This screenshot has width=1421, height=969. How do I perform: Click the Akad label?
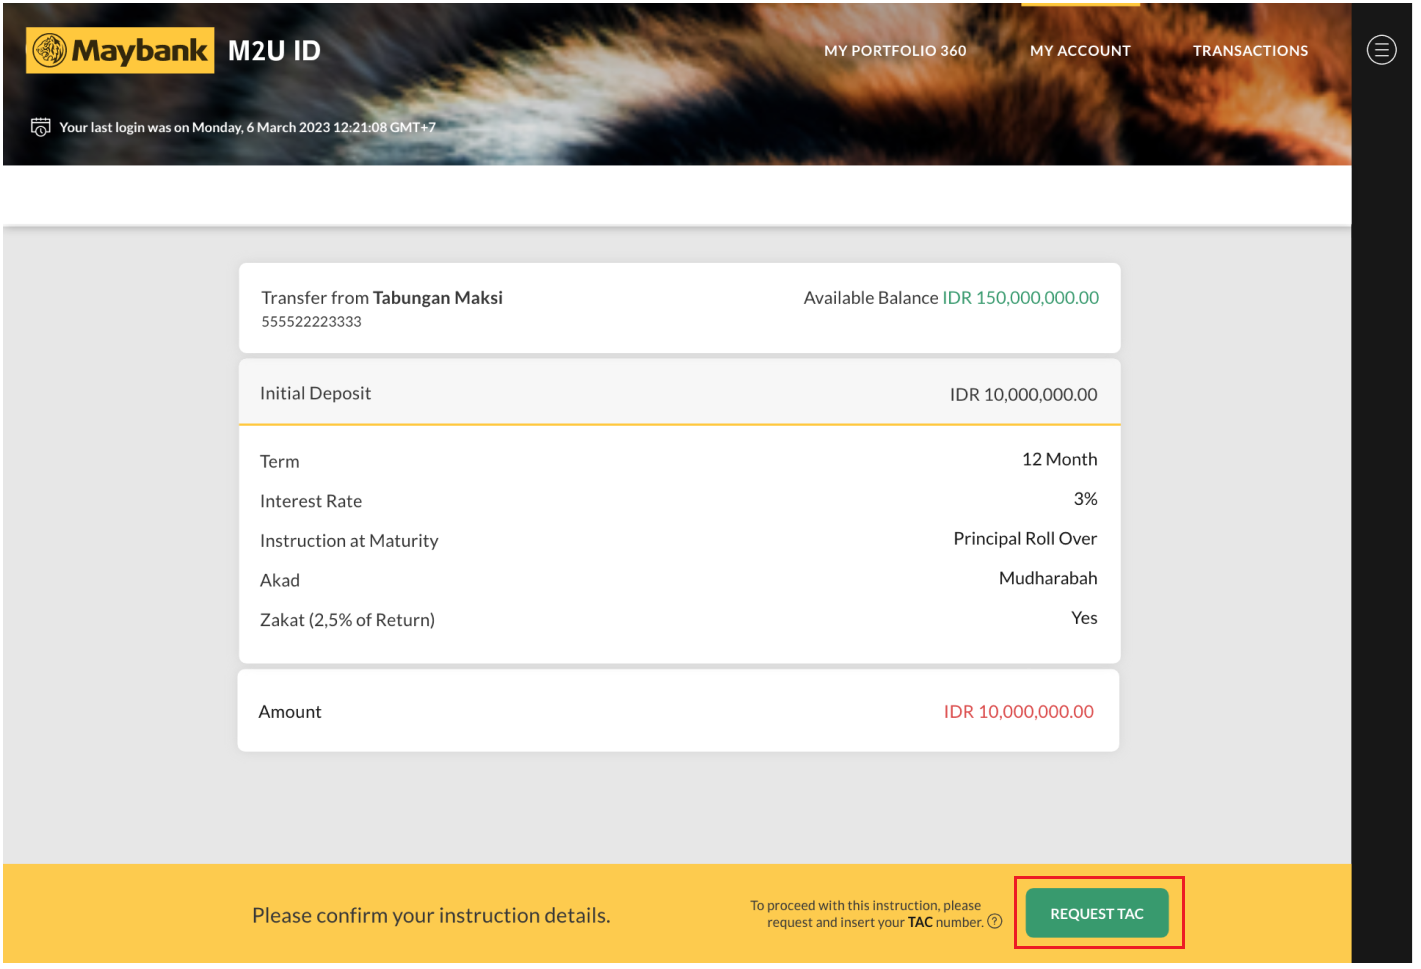[x=280, y=581]
